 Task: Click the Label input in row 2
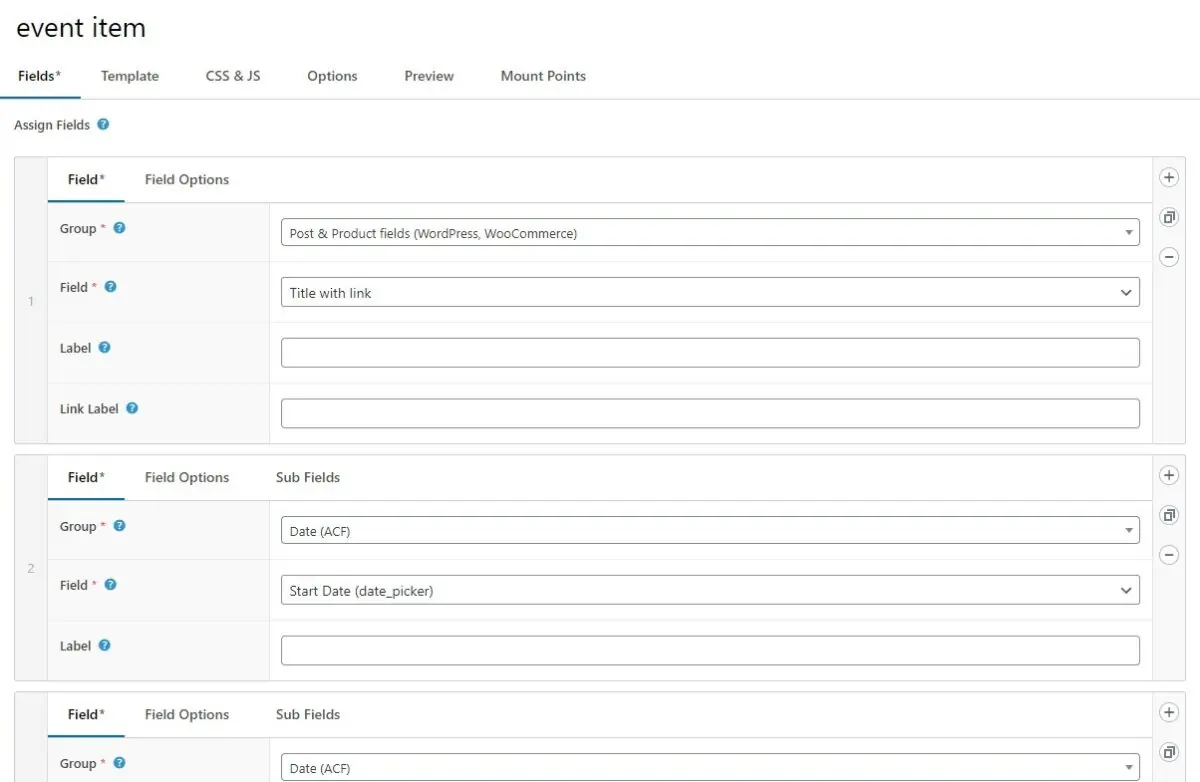point(710,650)
